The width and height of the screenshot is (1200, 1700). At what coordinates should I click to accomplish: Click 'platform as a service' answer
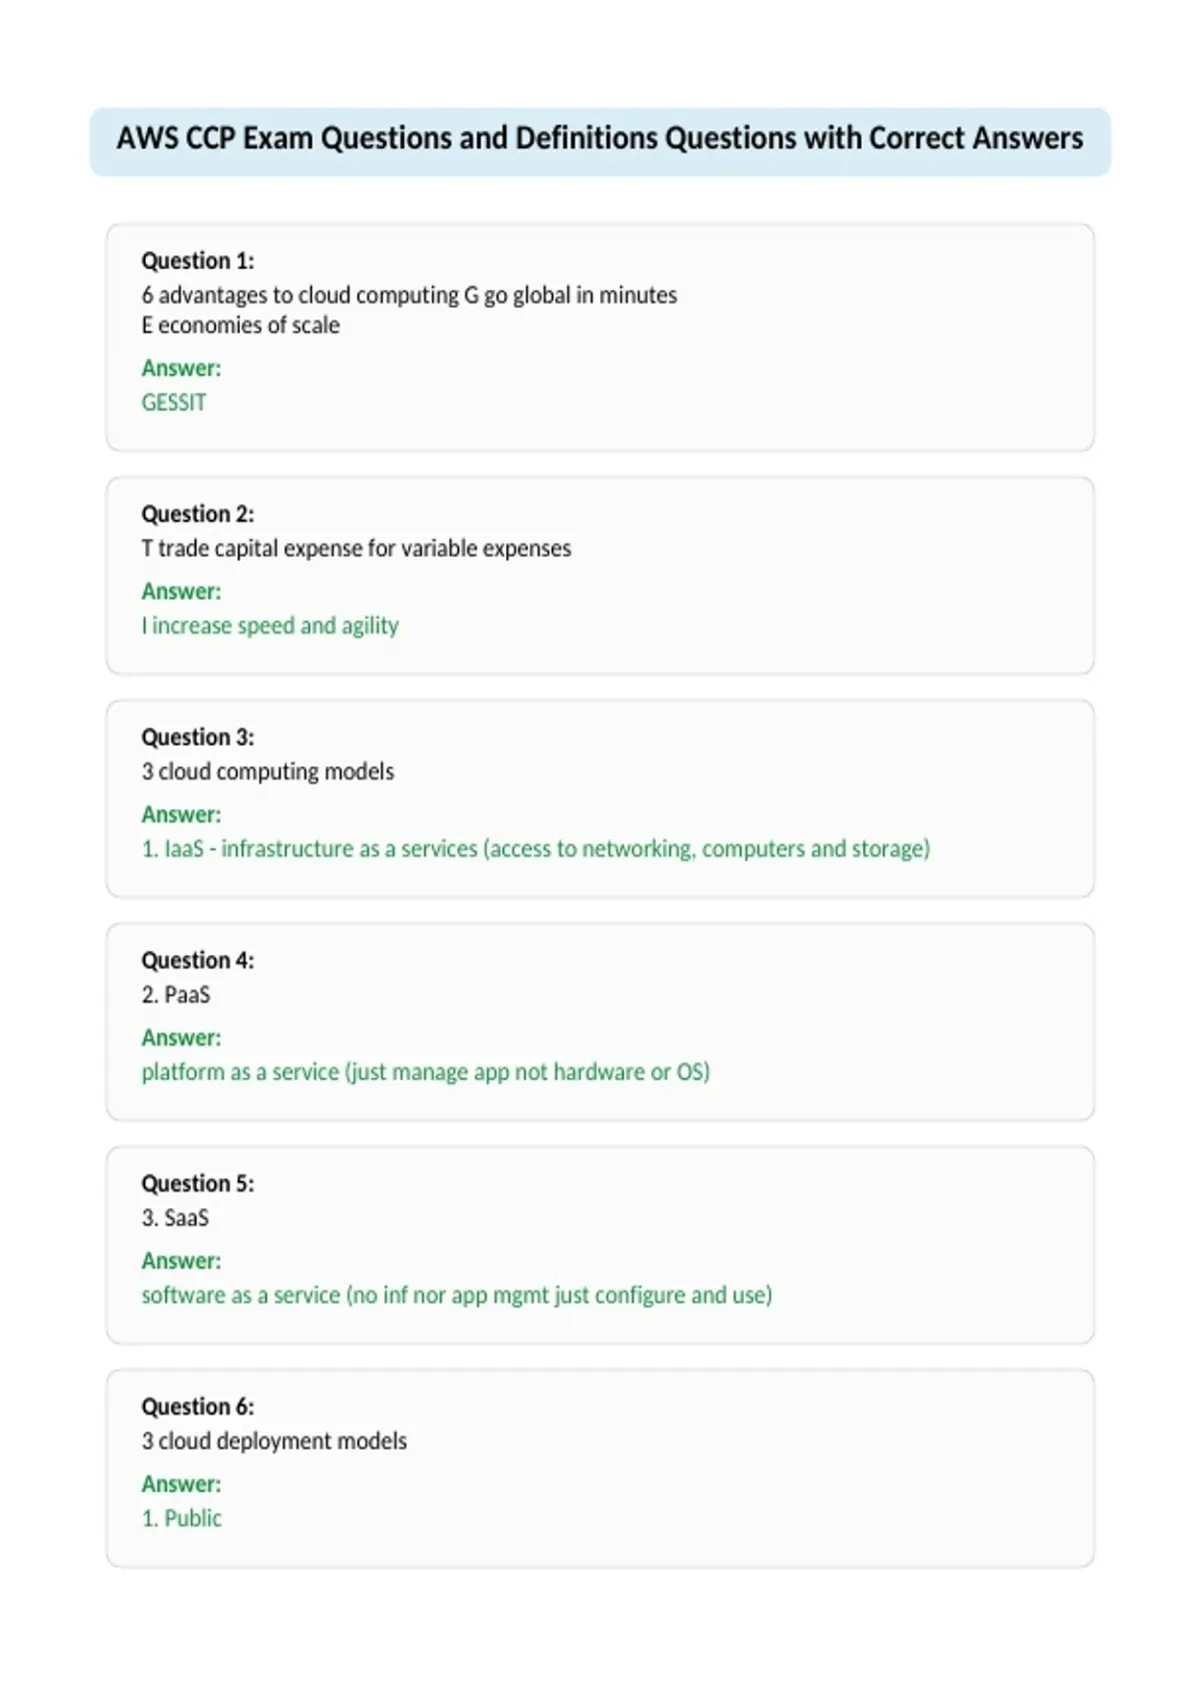point(425,1072)
